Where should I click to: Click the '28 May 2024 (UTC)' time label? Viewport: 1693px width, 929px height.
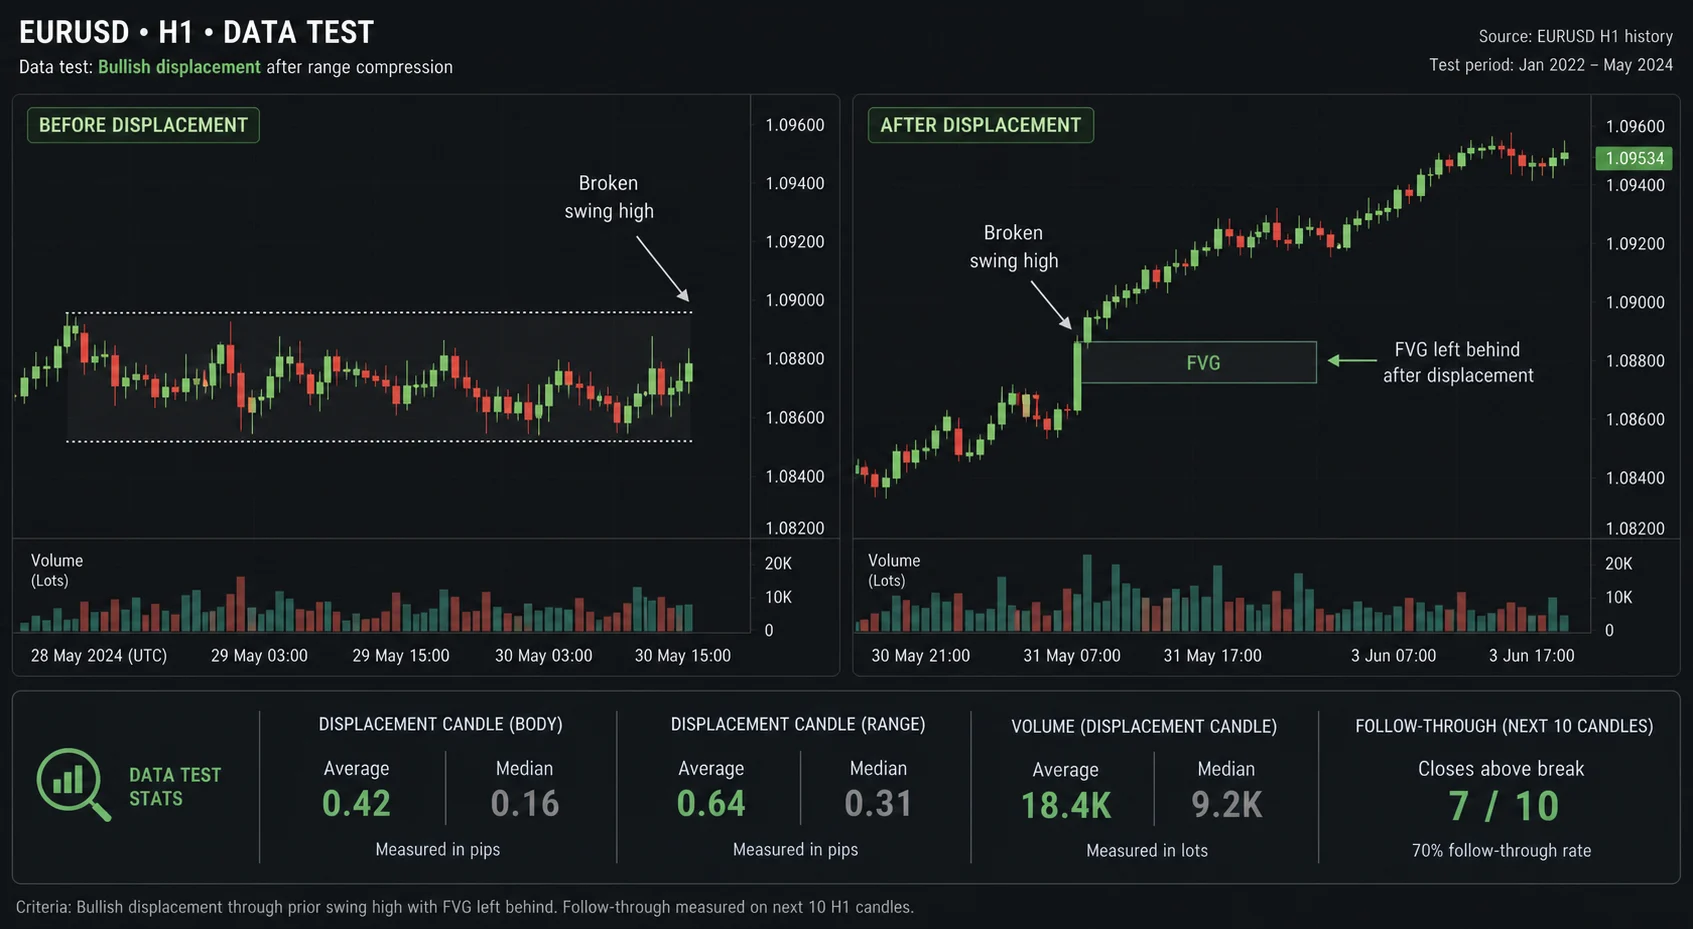click(x=99, y=656)
